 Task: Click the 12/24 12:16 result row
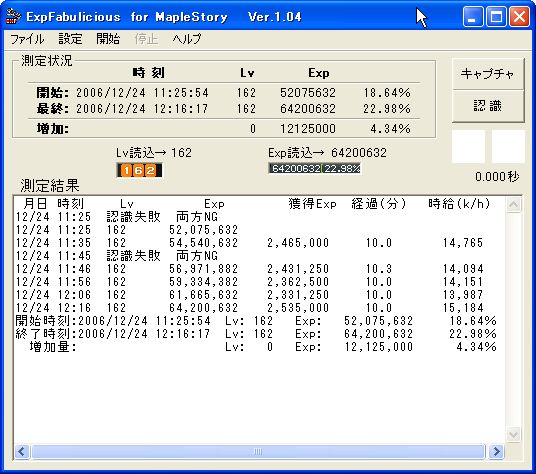250,308
